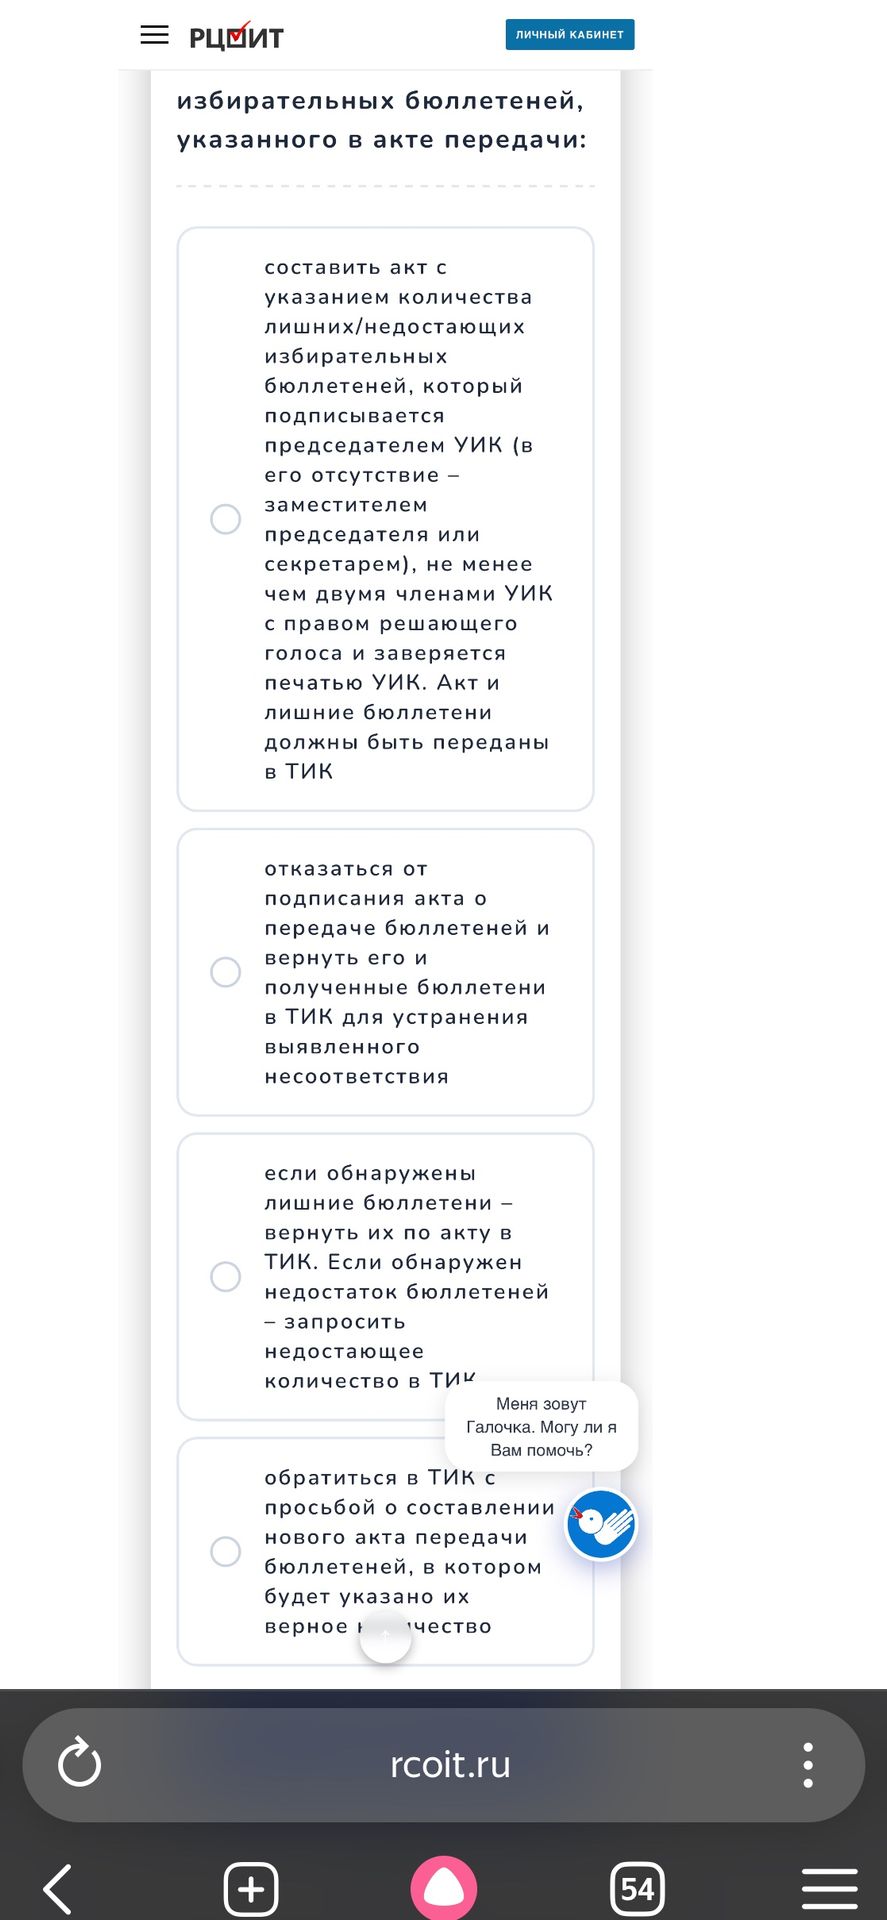Open the browser bottom-bar main menu
Viewport: 887px width, 1920px height.
click(x=830, y=1889)
